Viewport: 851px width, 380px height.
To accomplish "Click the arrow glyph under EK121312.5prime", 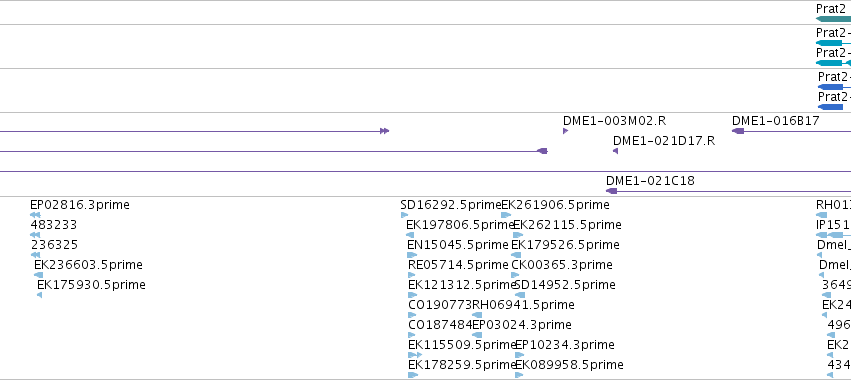I will click(412, 295).
